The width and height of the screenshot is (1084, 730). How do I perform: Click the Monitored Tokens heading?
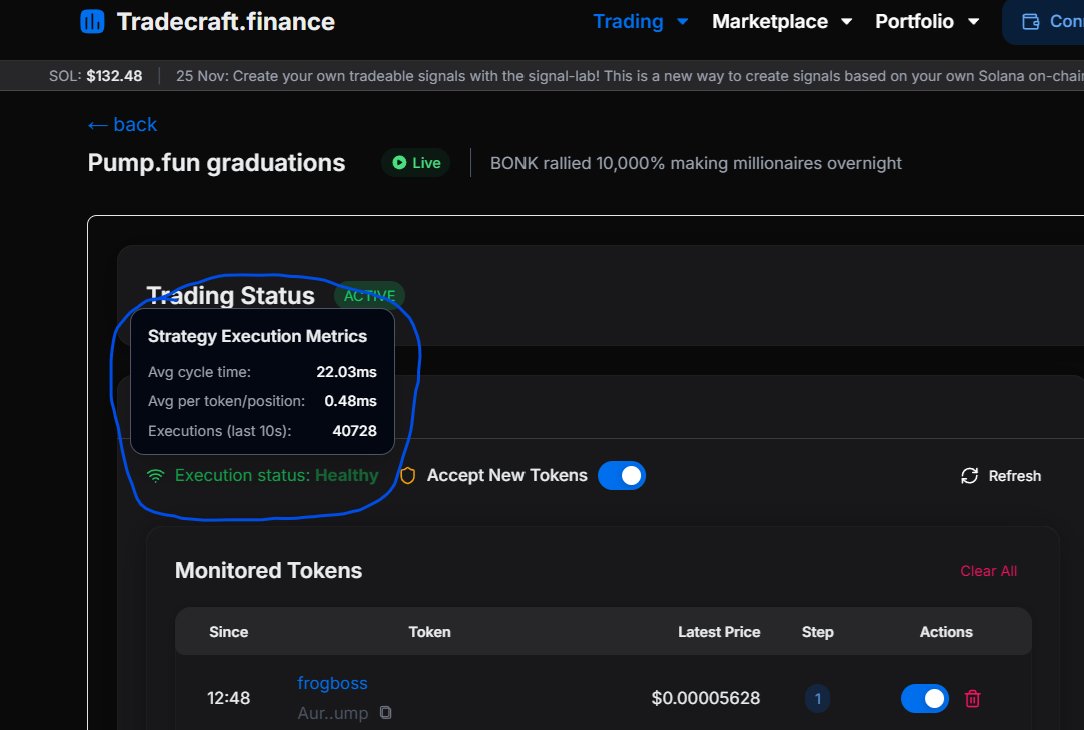point(268,571)
